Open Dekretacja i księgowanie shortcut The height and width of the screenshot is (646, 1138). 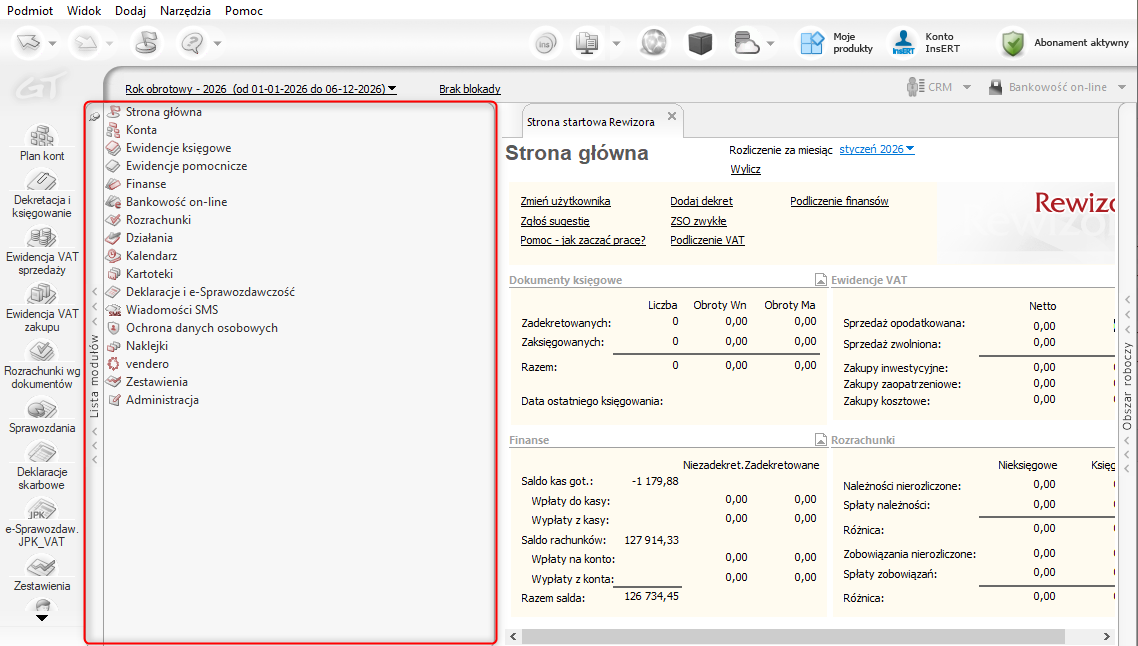pyautogui.click(x=42, y=195)
